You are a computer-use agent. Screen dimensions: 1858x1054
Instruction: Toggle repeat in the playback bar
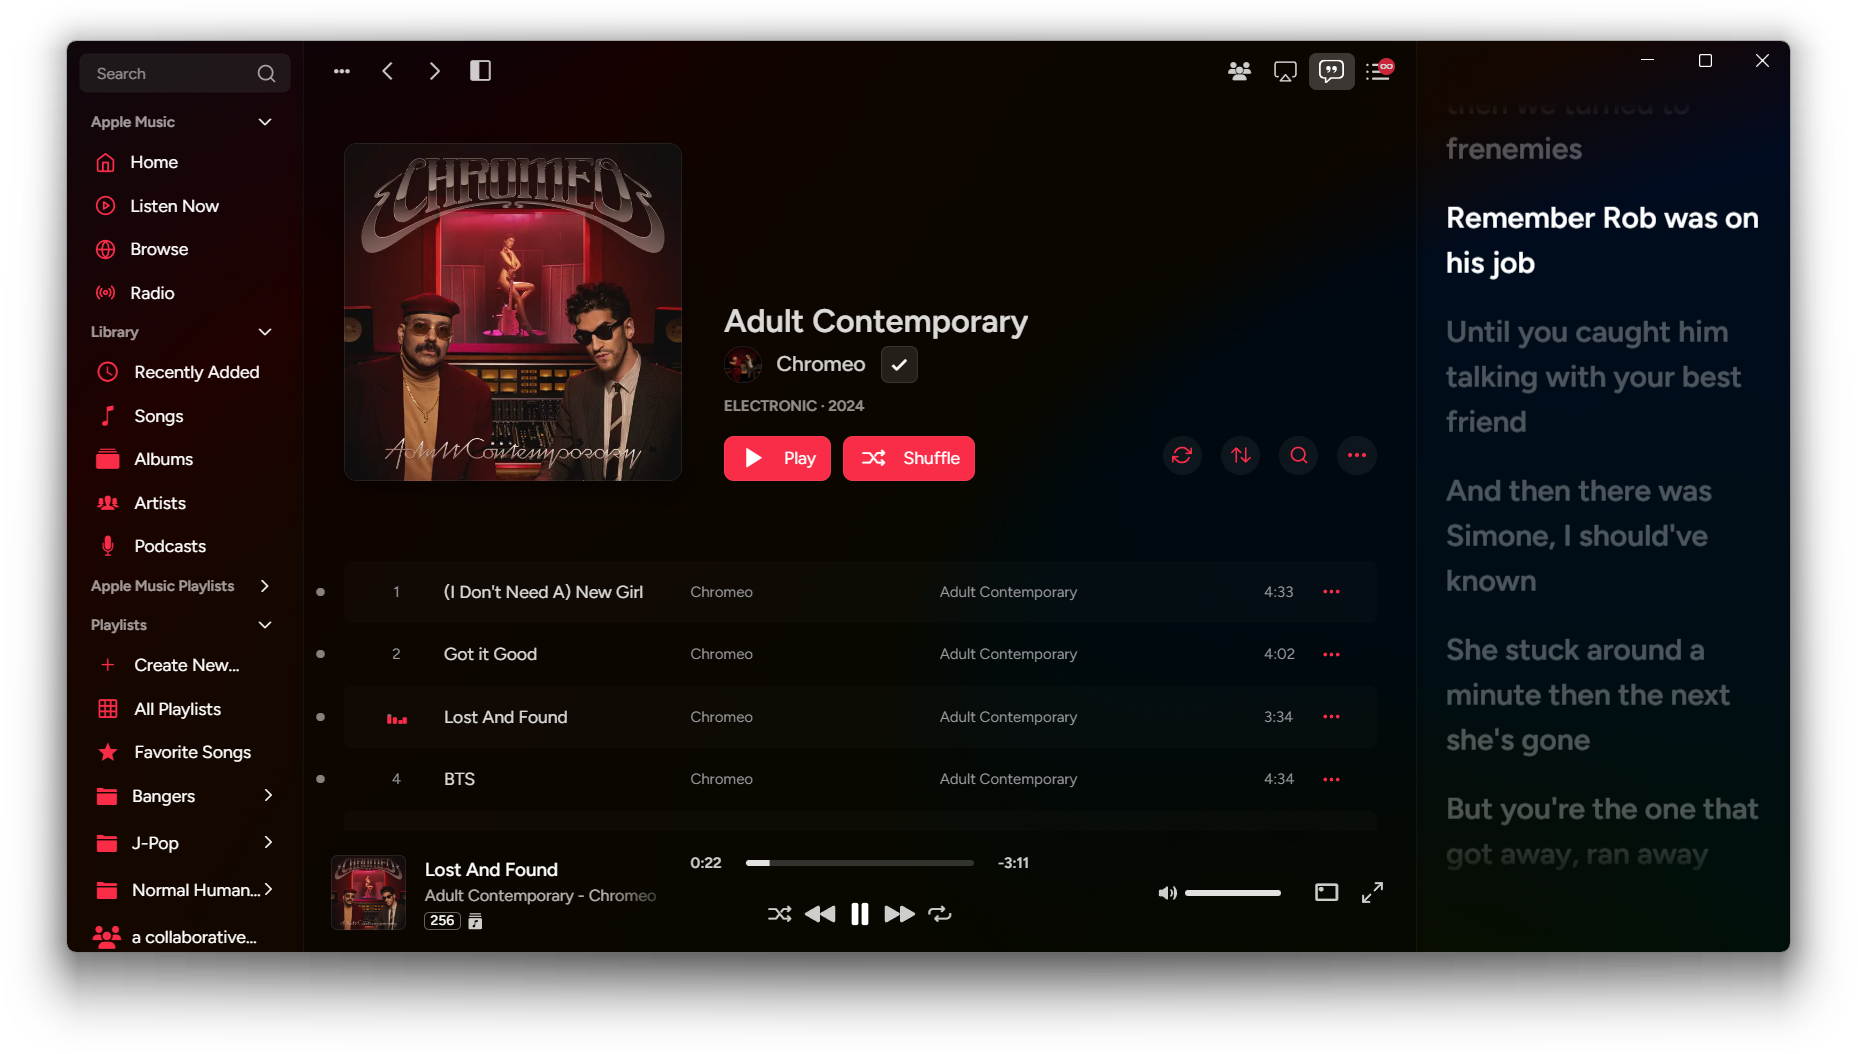pyautogui.click(x=940, y=914)
